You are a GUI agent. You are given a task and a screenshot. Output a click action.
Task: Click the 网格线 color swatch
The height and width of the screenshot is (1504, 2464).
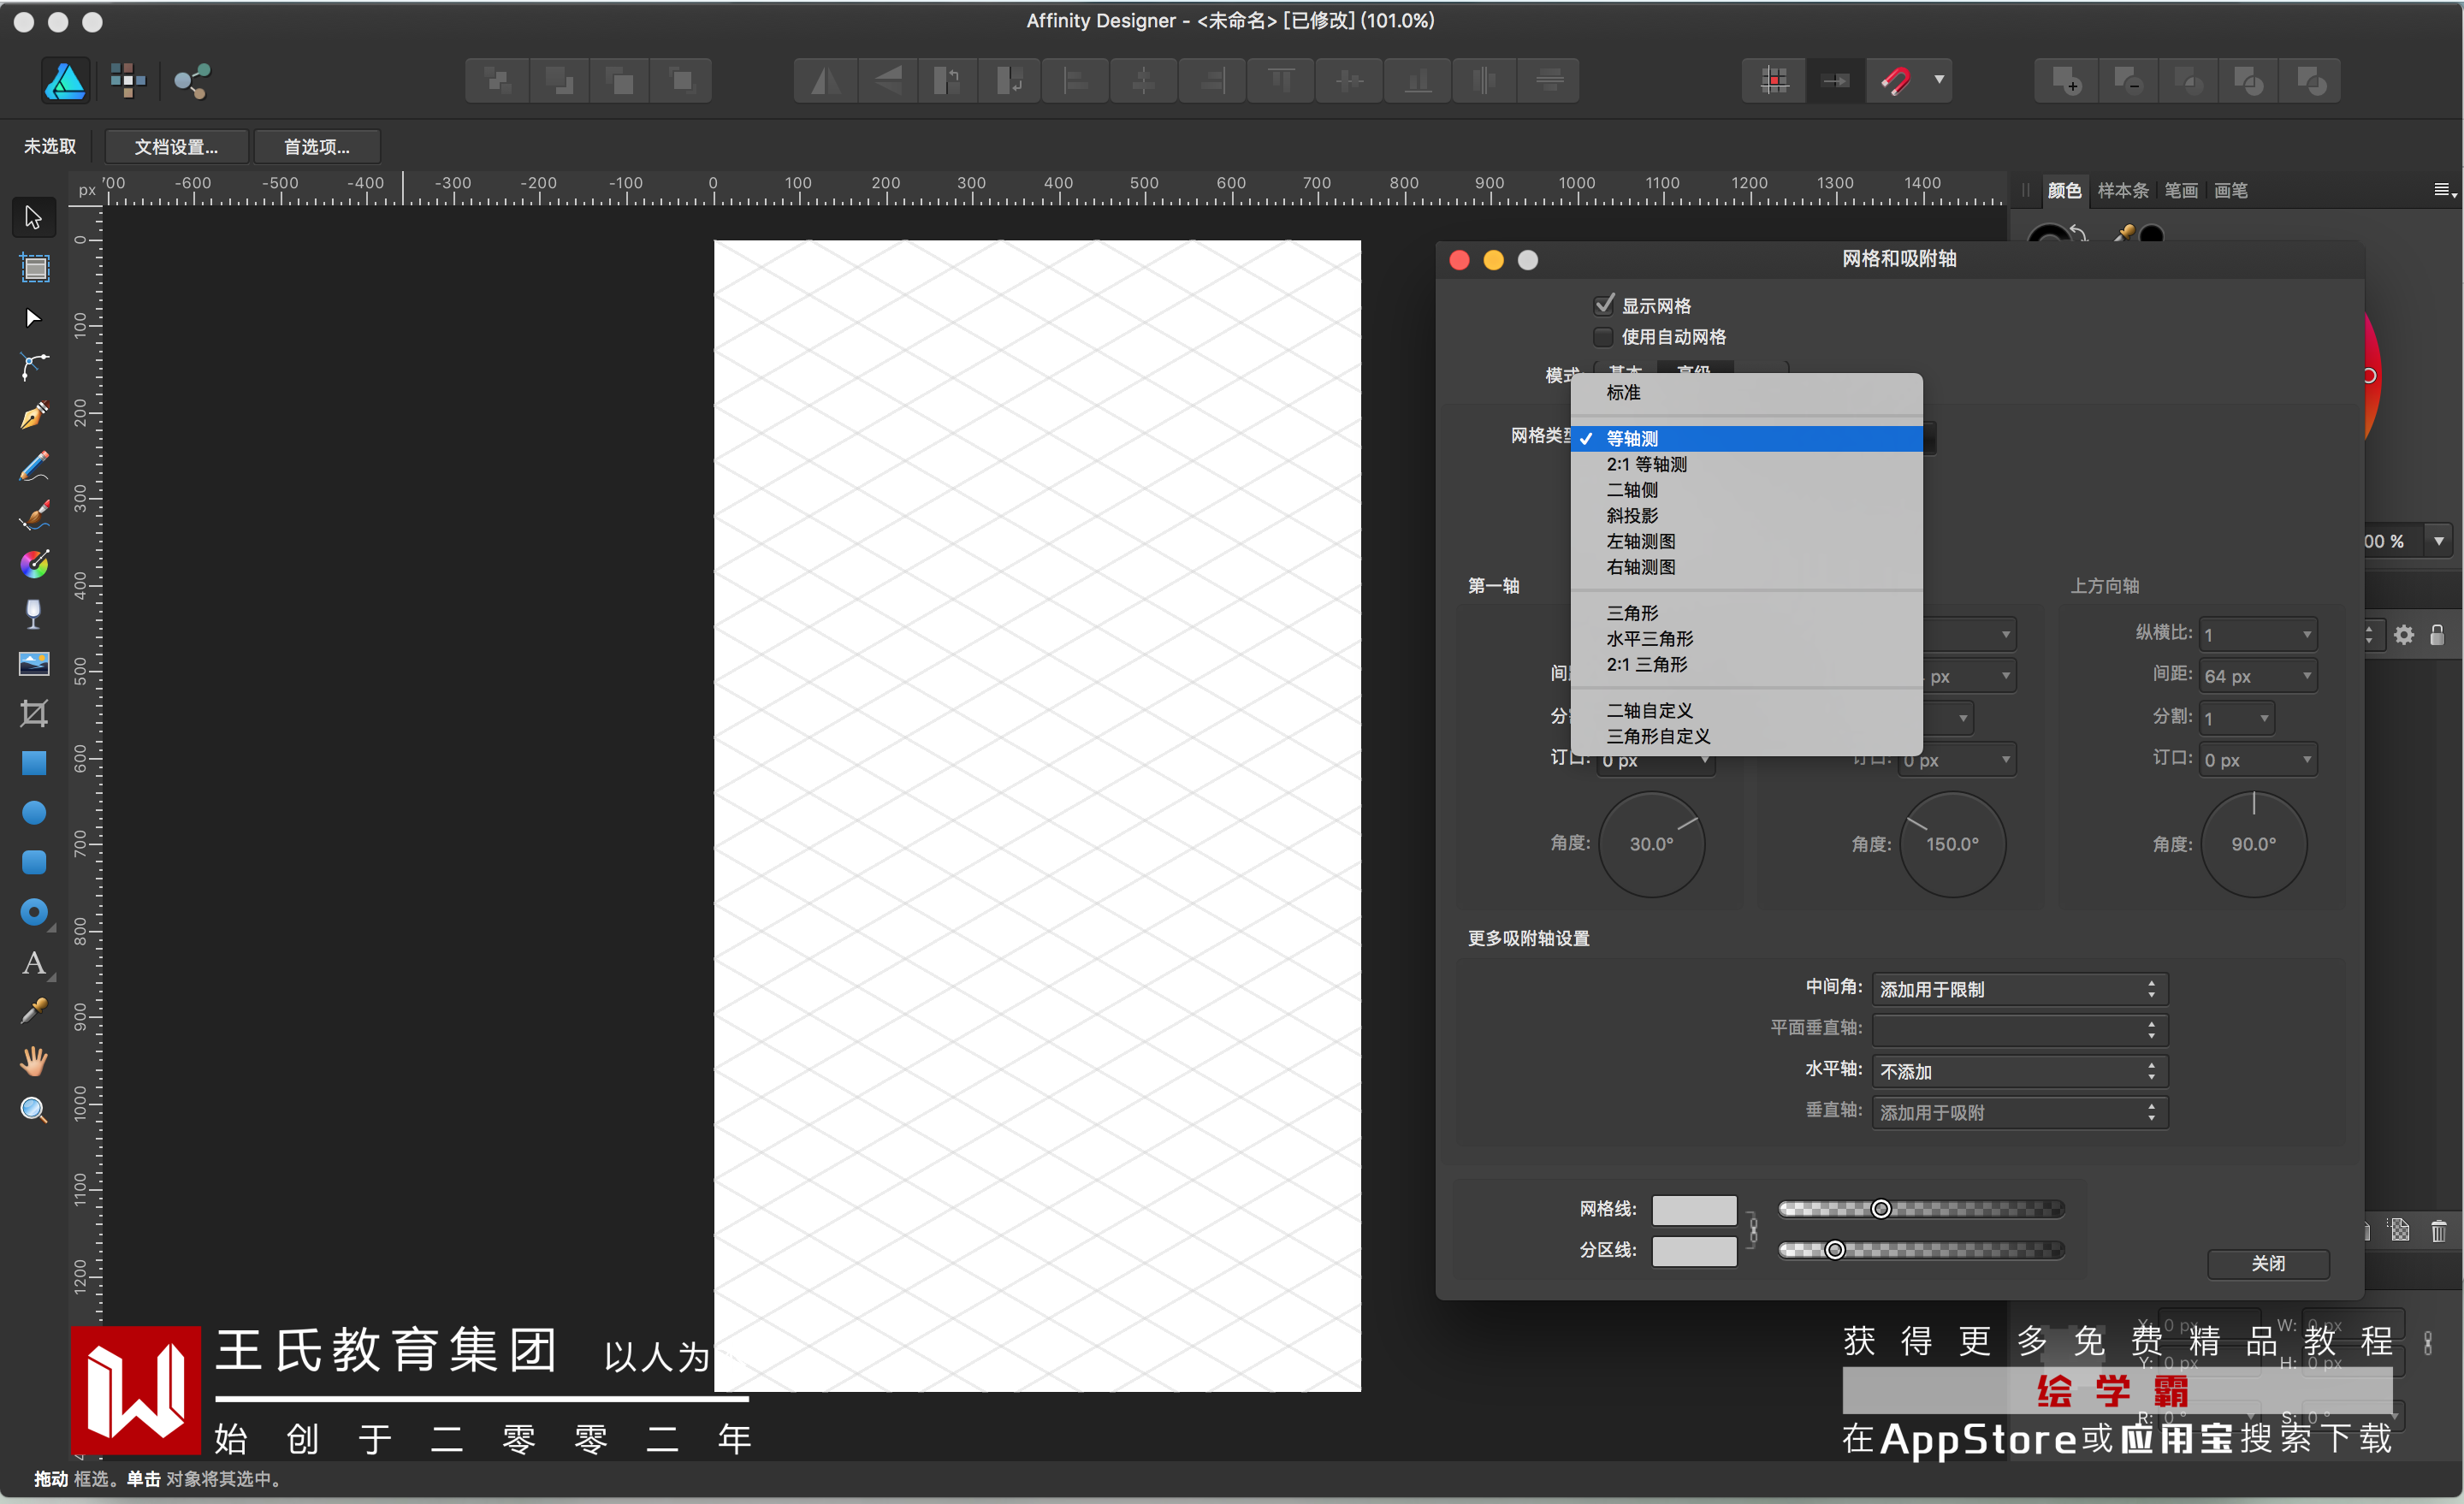coord(1693,1209)
